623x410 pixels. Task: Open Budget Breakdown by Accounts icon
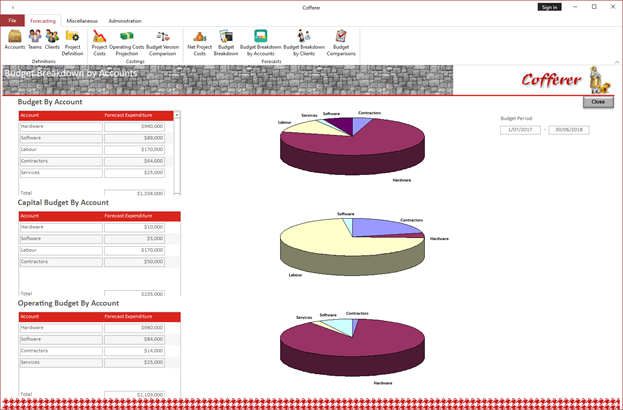[261, 43]
